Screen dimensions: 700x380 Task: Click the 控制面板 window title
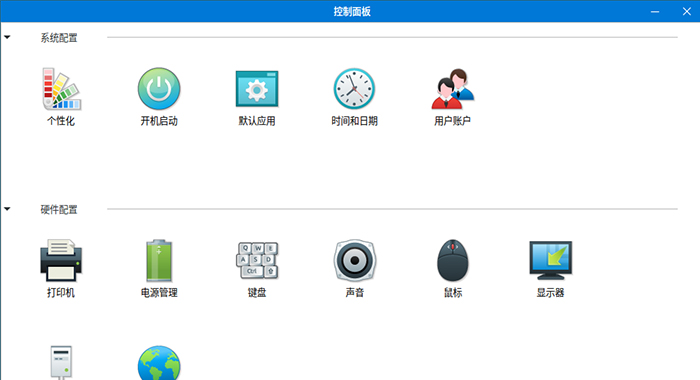tap(352, 11)
